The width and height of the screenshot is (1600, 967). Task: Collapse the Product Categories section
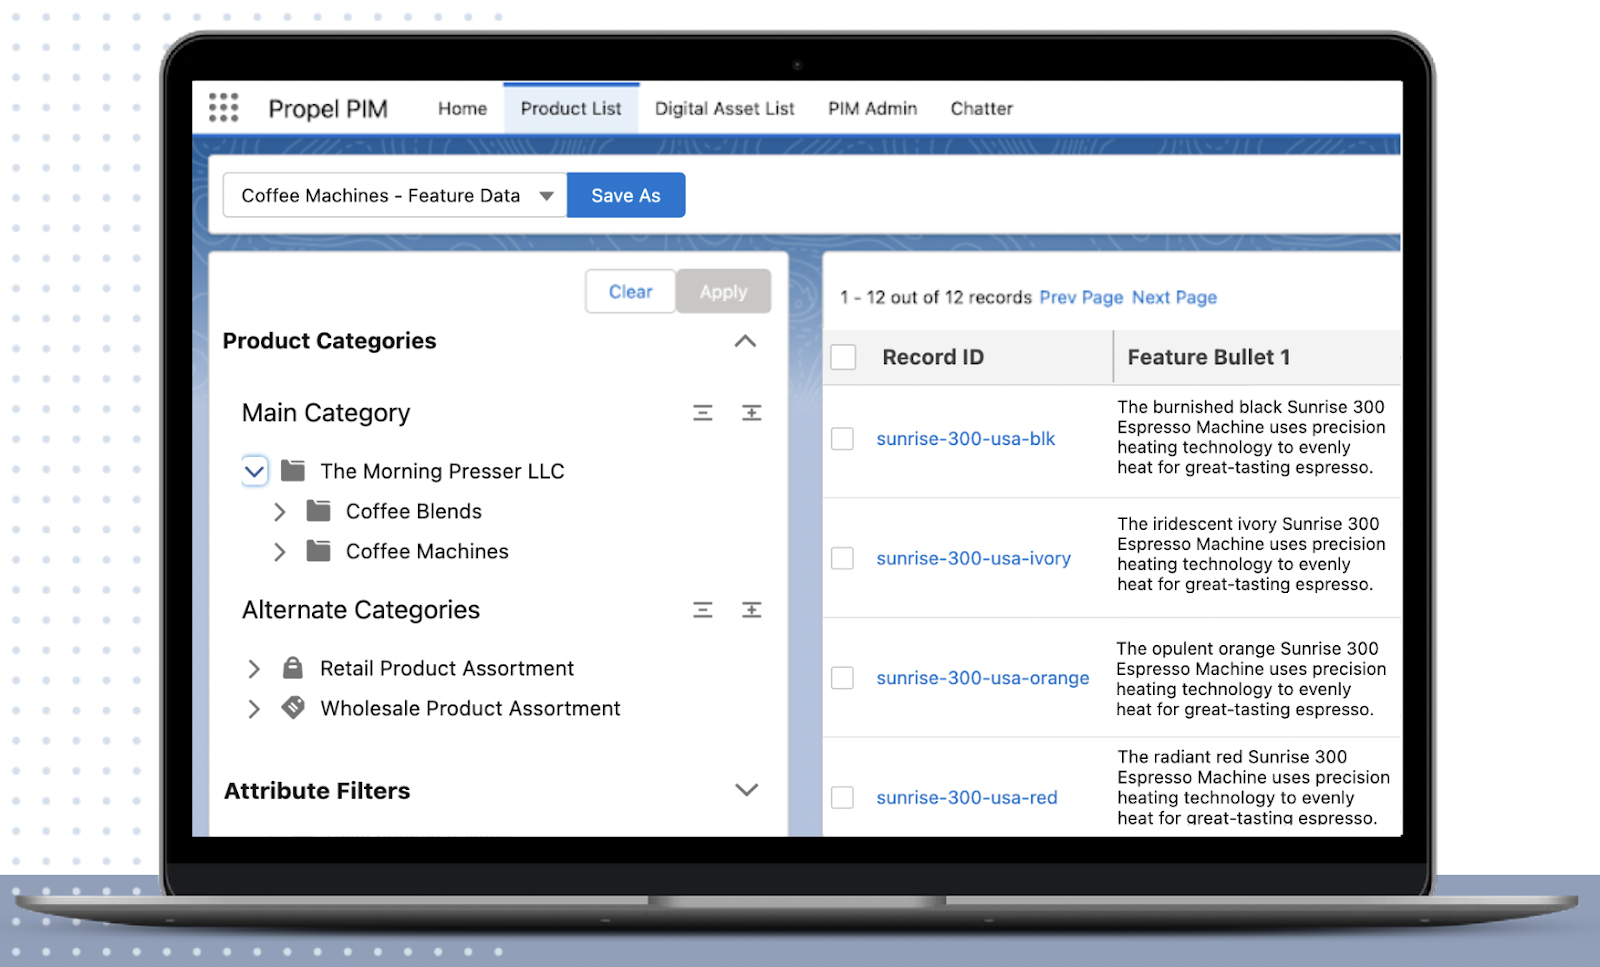[x=745, y=341]
